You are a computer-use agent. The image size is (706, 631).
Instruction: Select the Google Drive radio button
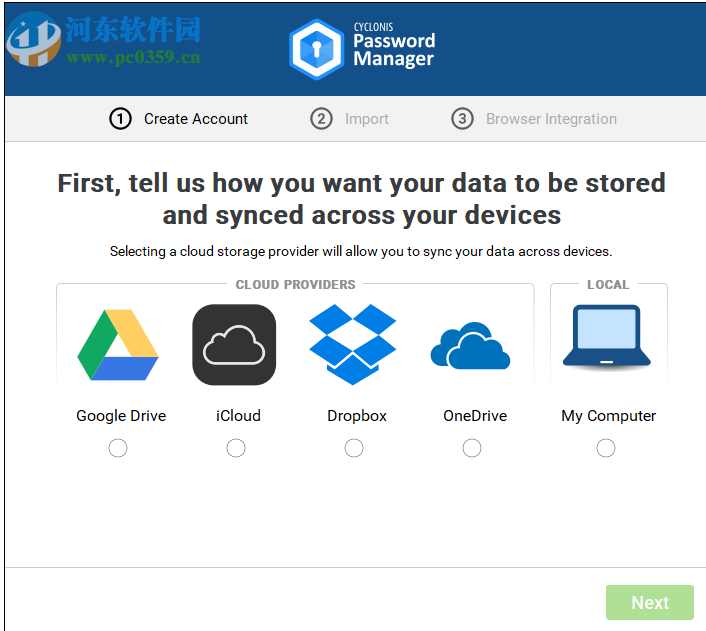118,448
